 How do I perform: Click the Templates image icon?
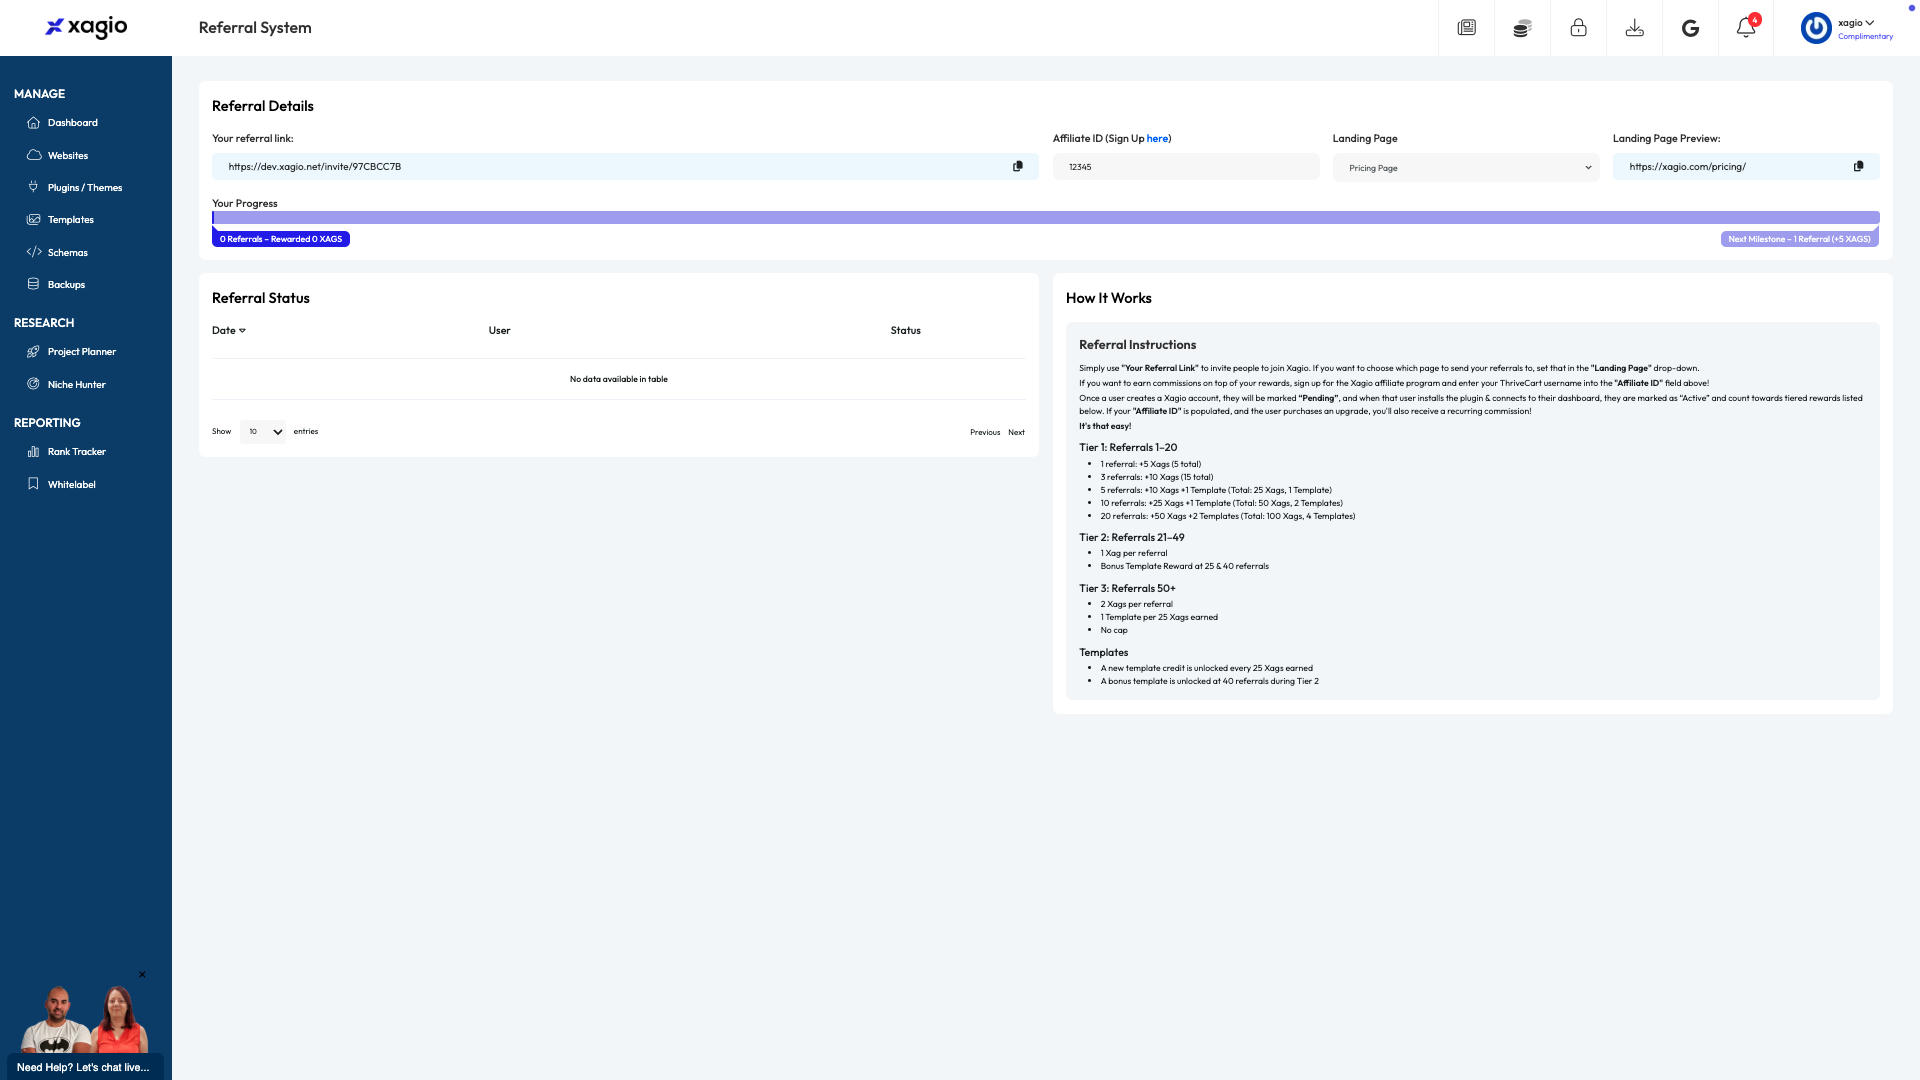click(34, 220)
